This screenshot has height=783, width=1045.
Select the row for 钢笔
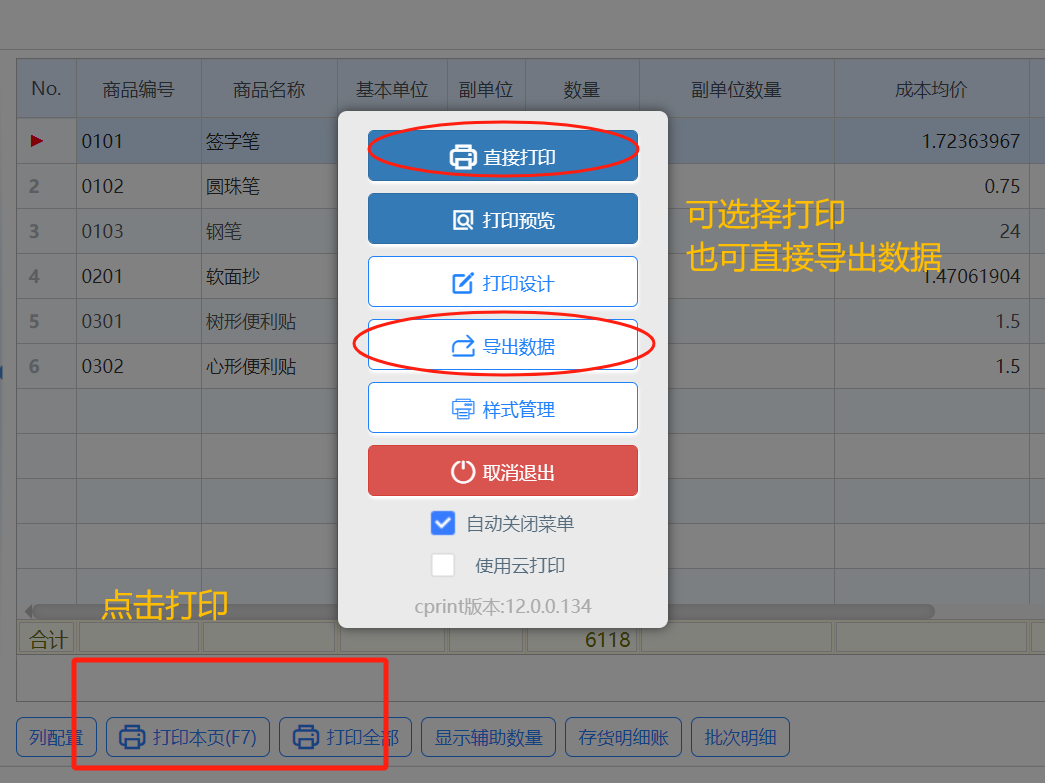(x=225, y=231)
